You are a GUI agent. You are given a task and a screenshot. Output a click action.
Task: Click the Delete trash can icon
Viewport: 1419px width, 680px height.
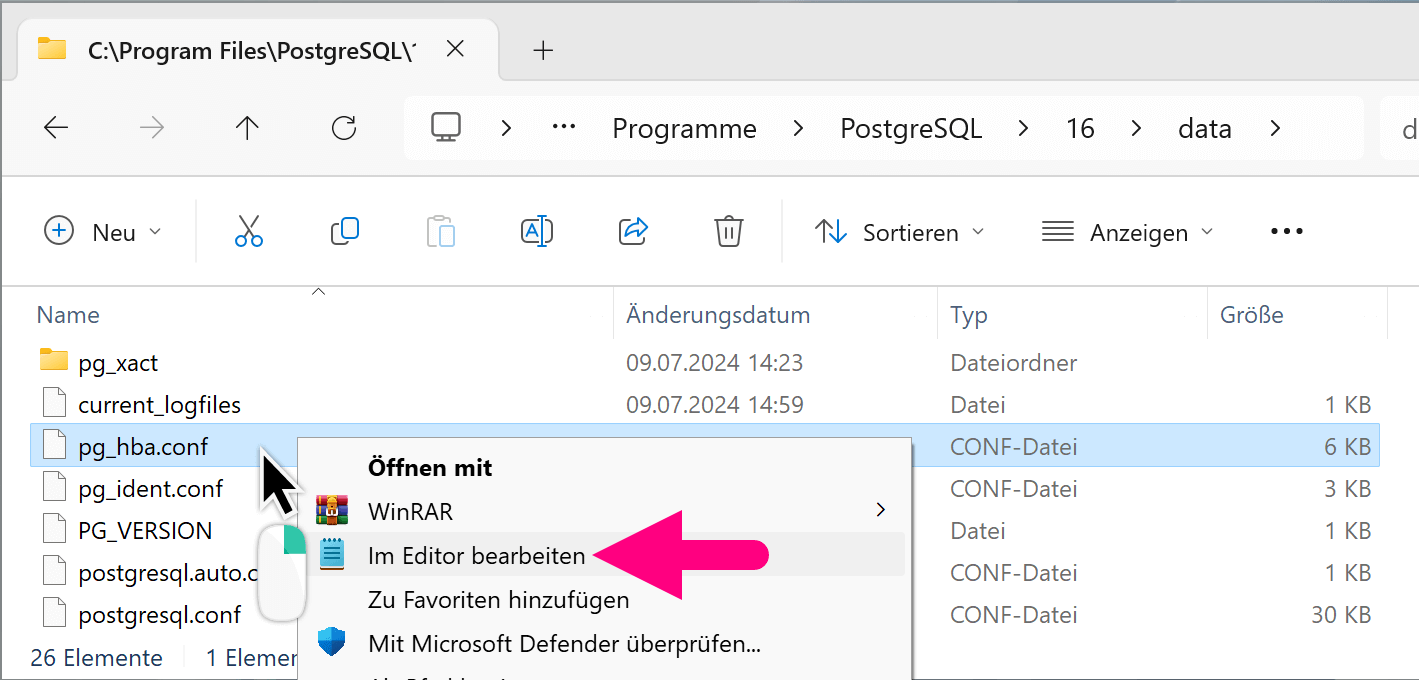pos(728,232)
